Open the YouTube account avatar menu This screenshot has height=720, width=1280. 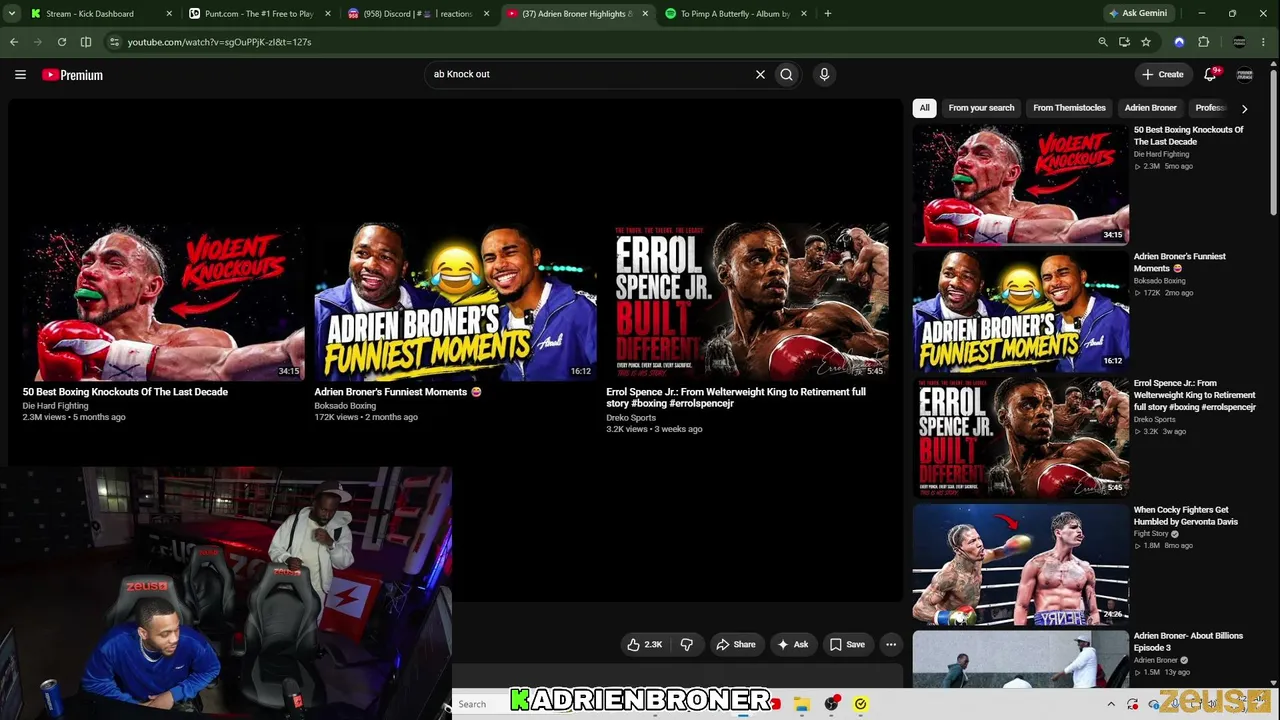[x=1245, y=75]
